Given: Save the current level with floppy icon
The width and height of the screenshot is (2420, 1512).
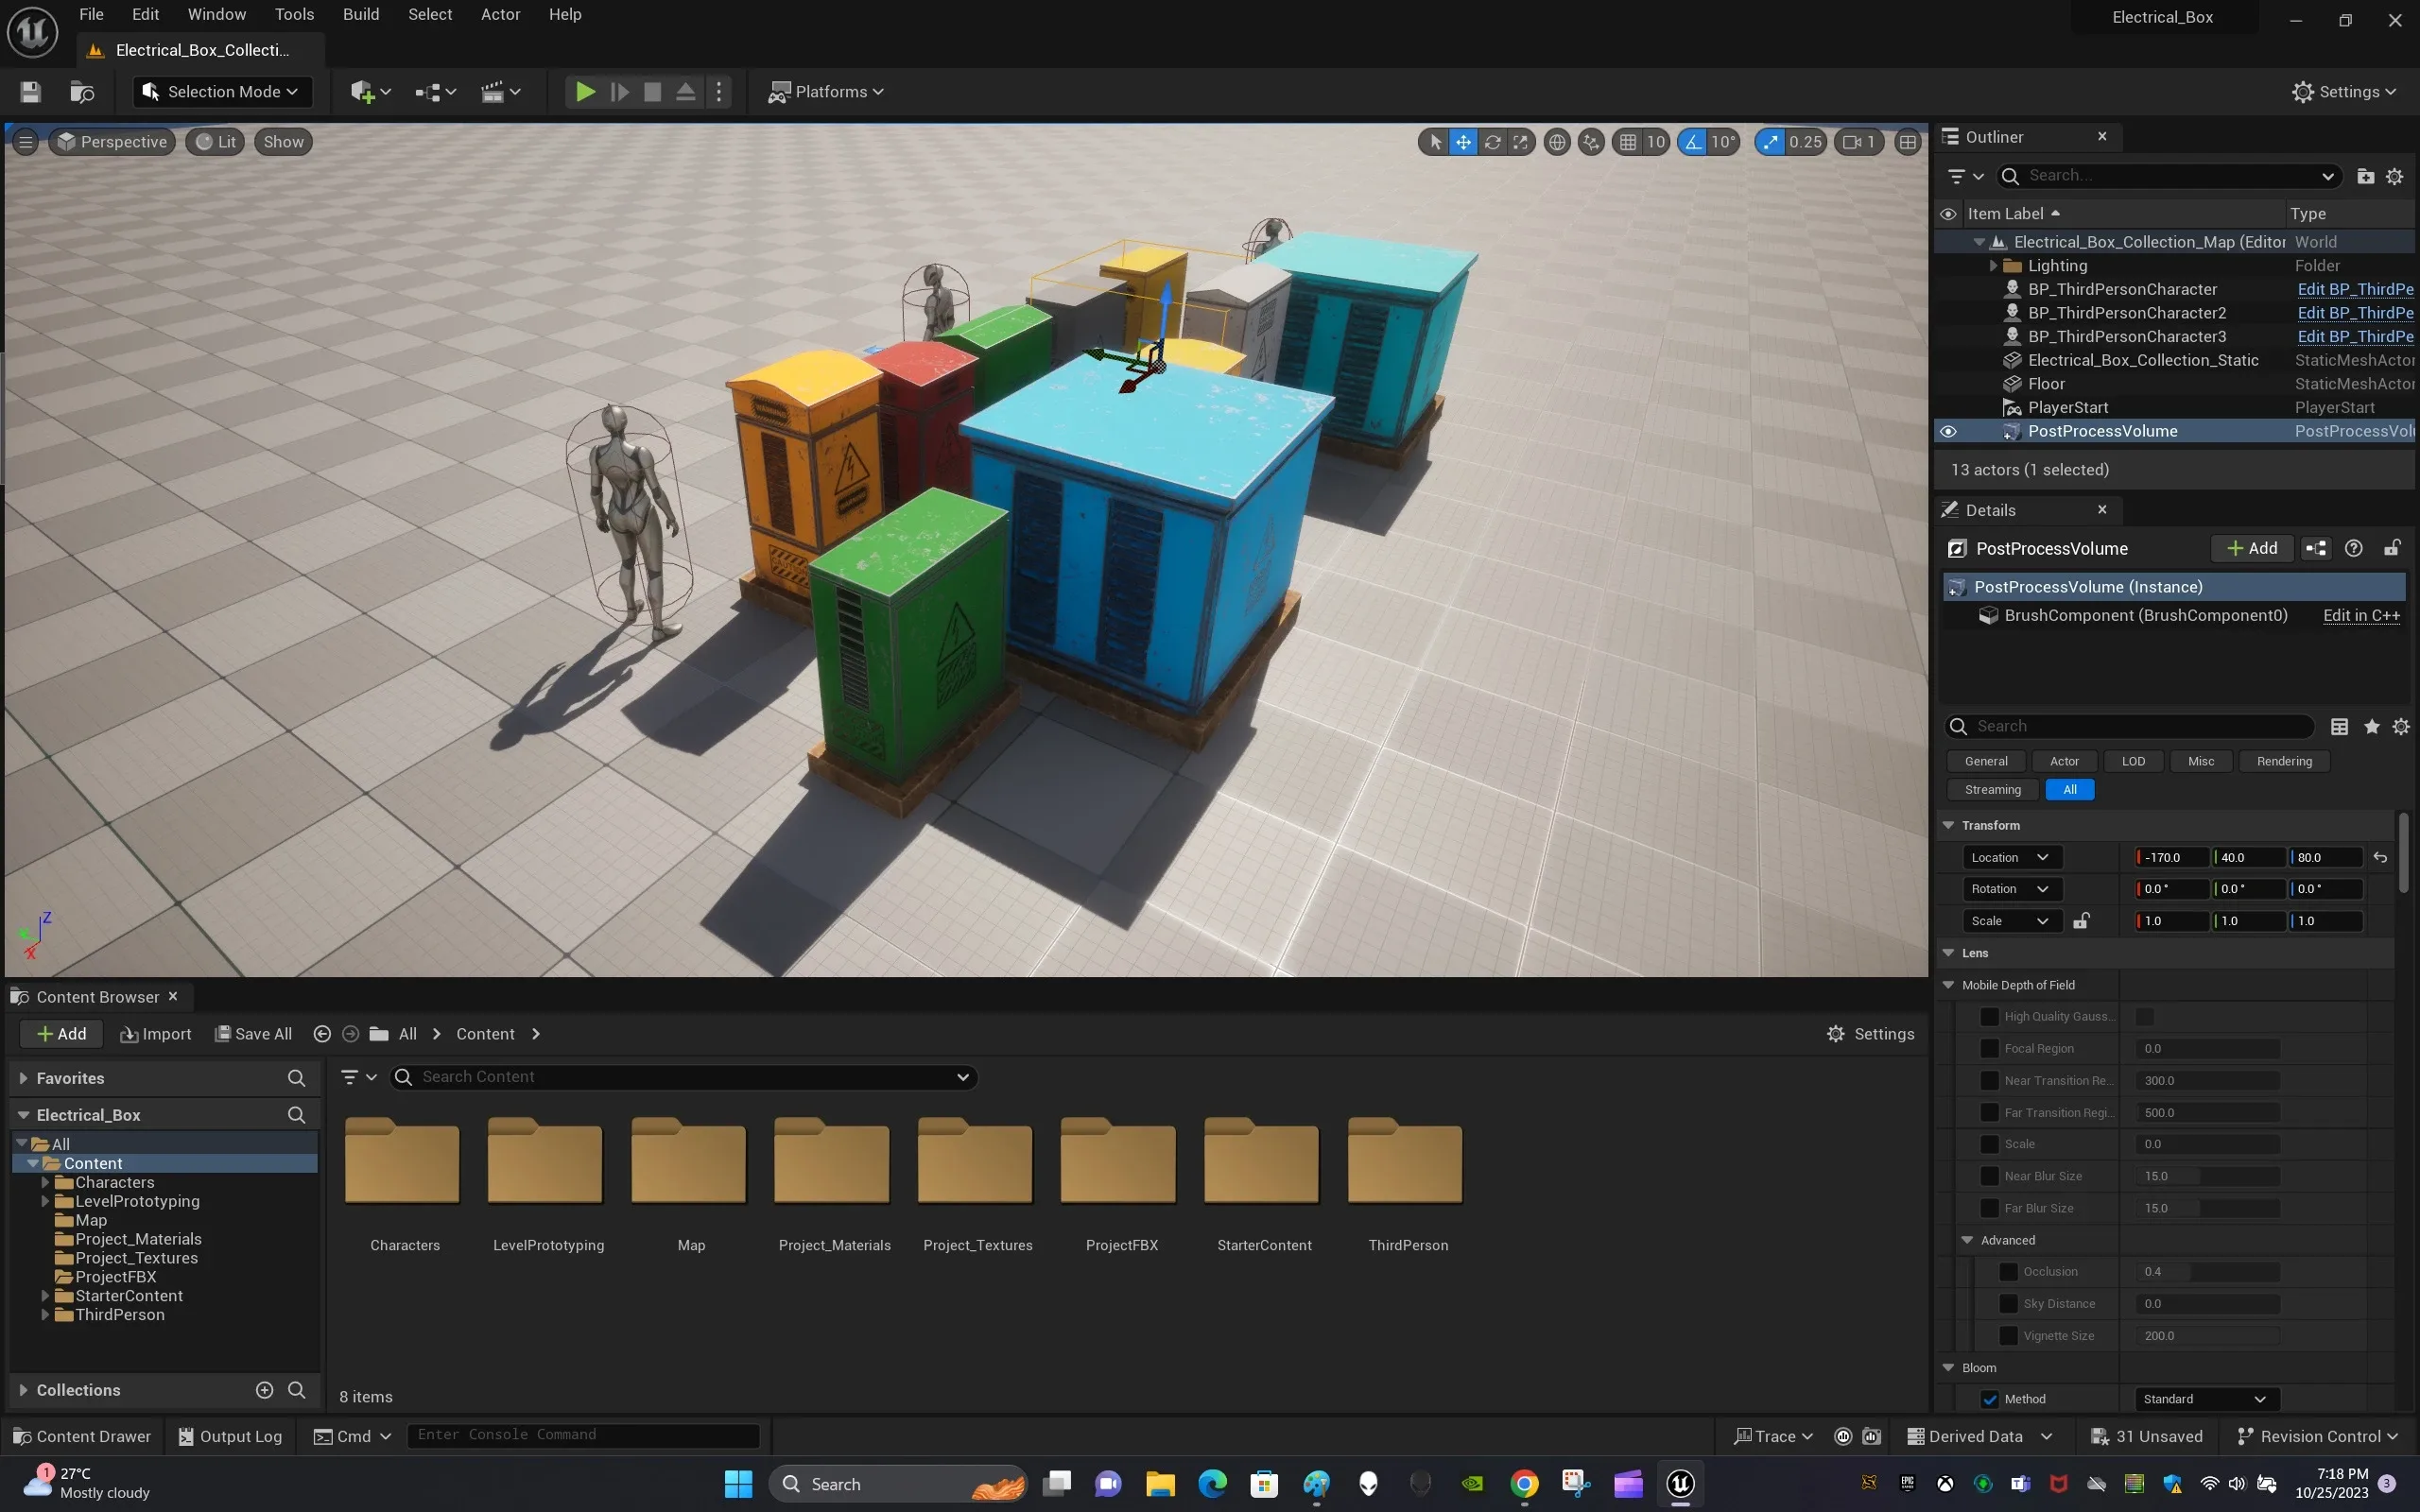Looking at the screenshot, I should (x=30, y=92).
